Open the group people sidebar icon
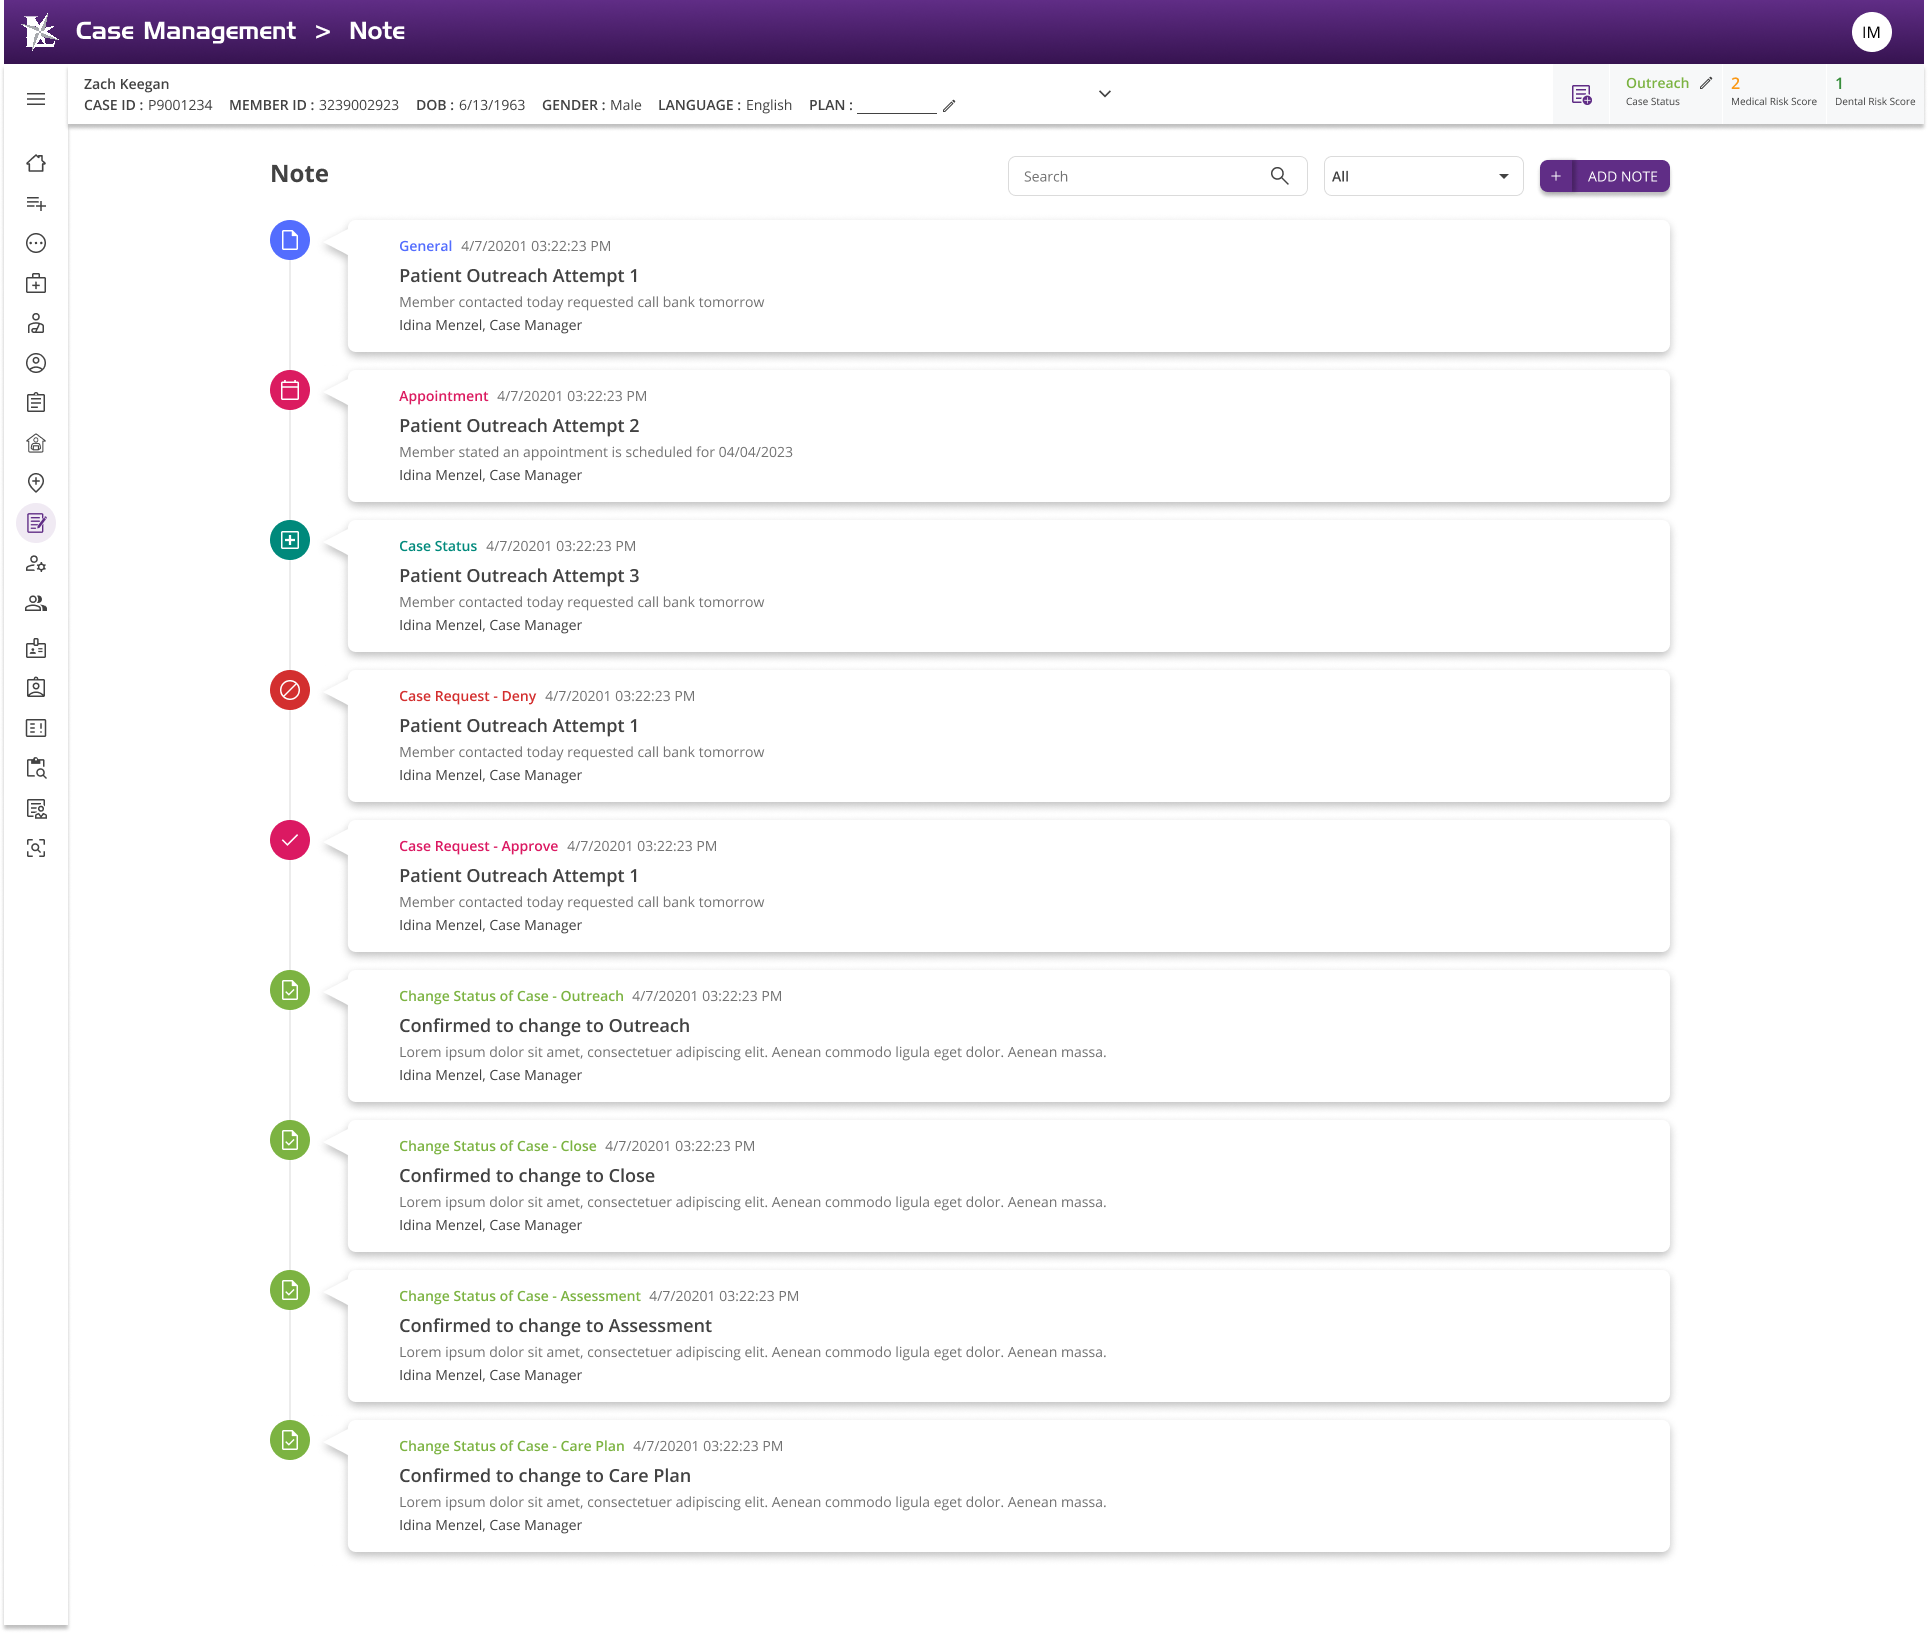This screenshot has height=1633, width=1928. click(36, 603)
